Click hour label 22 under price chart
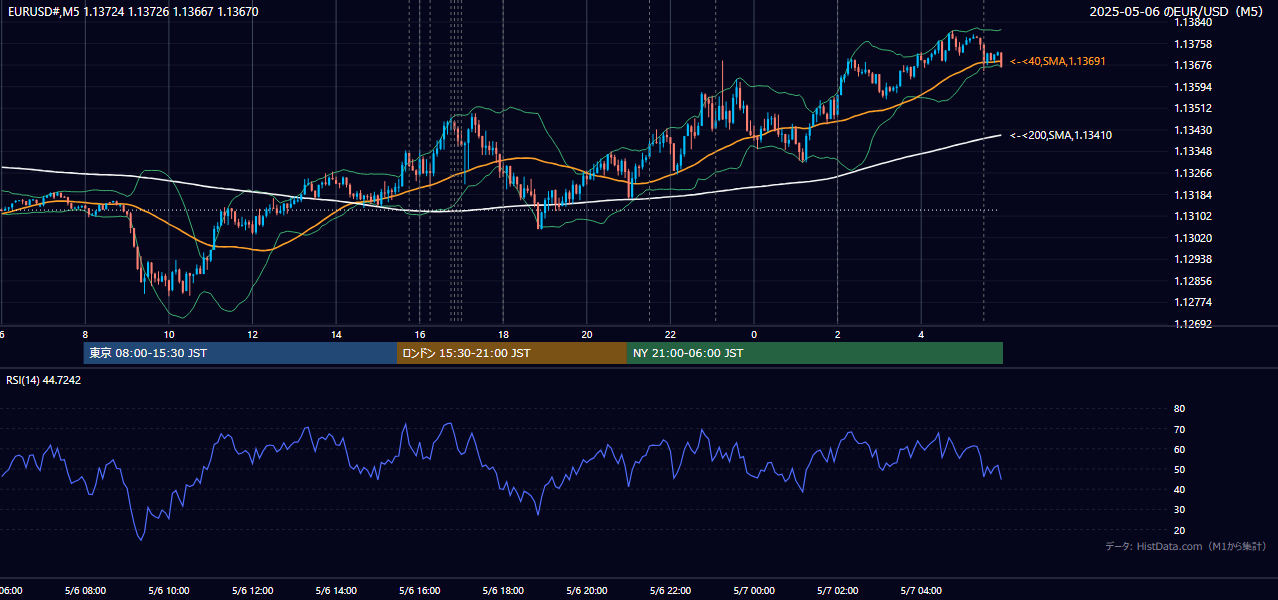The width and height of the screenshot is (1278, 600). (x=670, y=334)
